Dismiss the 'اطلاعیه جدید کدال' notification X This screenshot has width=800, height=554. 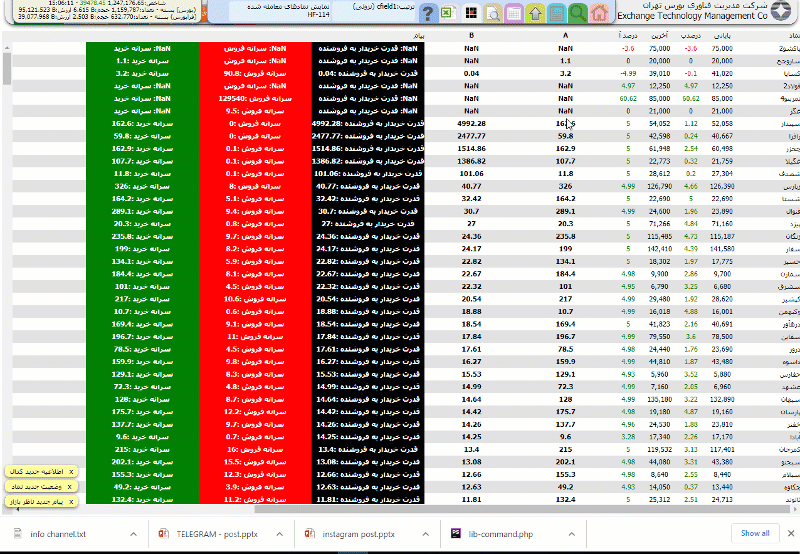[x=71, y=472]
